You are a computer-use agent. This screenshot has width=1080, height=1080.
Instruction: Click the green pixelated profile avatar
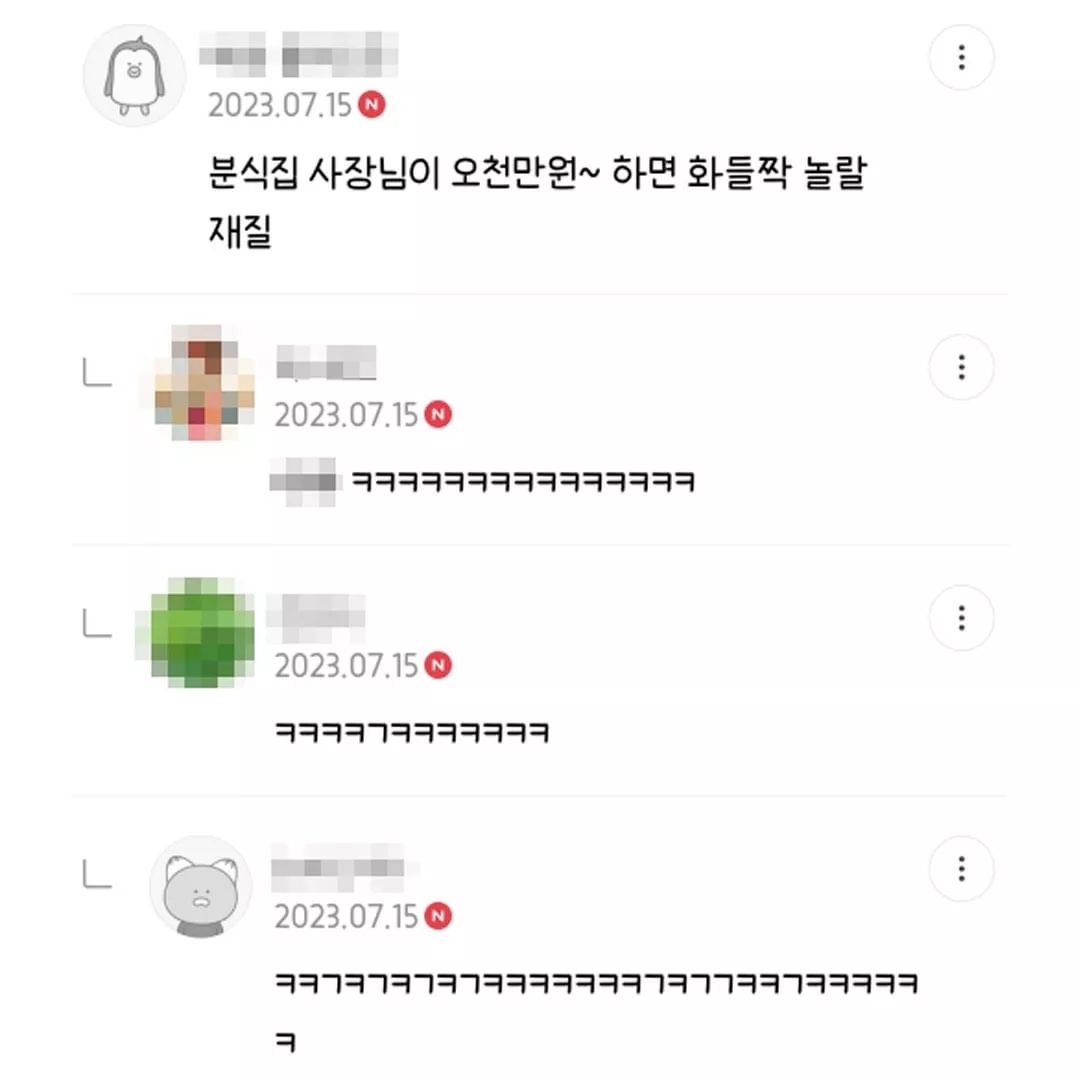point(201,632)
